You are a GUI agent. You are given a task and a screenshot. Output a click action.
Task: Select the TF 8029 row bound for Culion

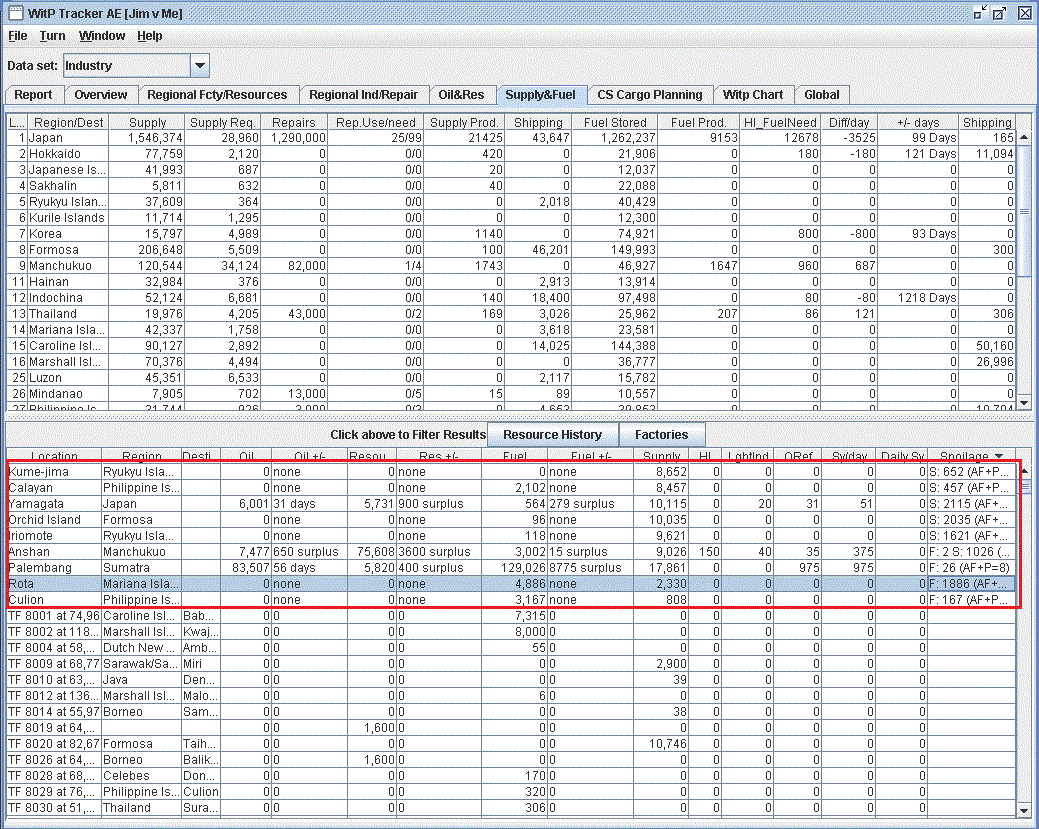click(x=511, y=792)
